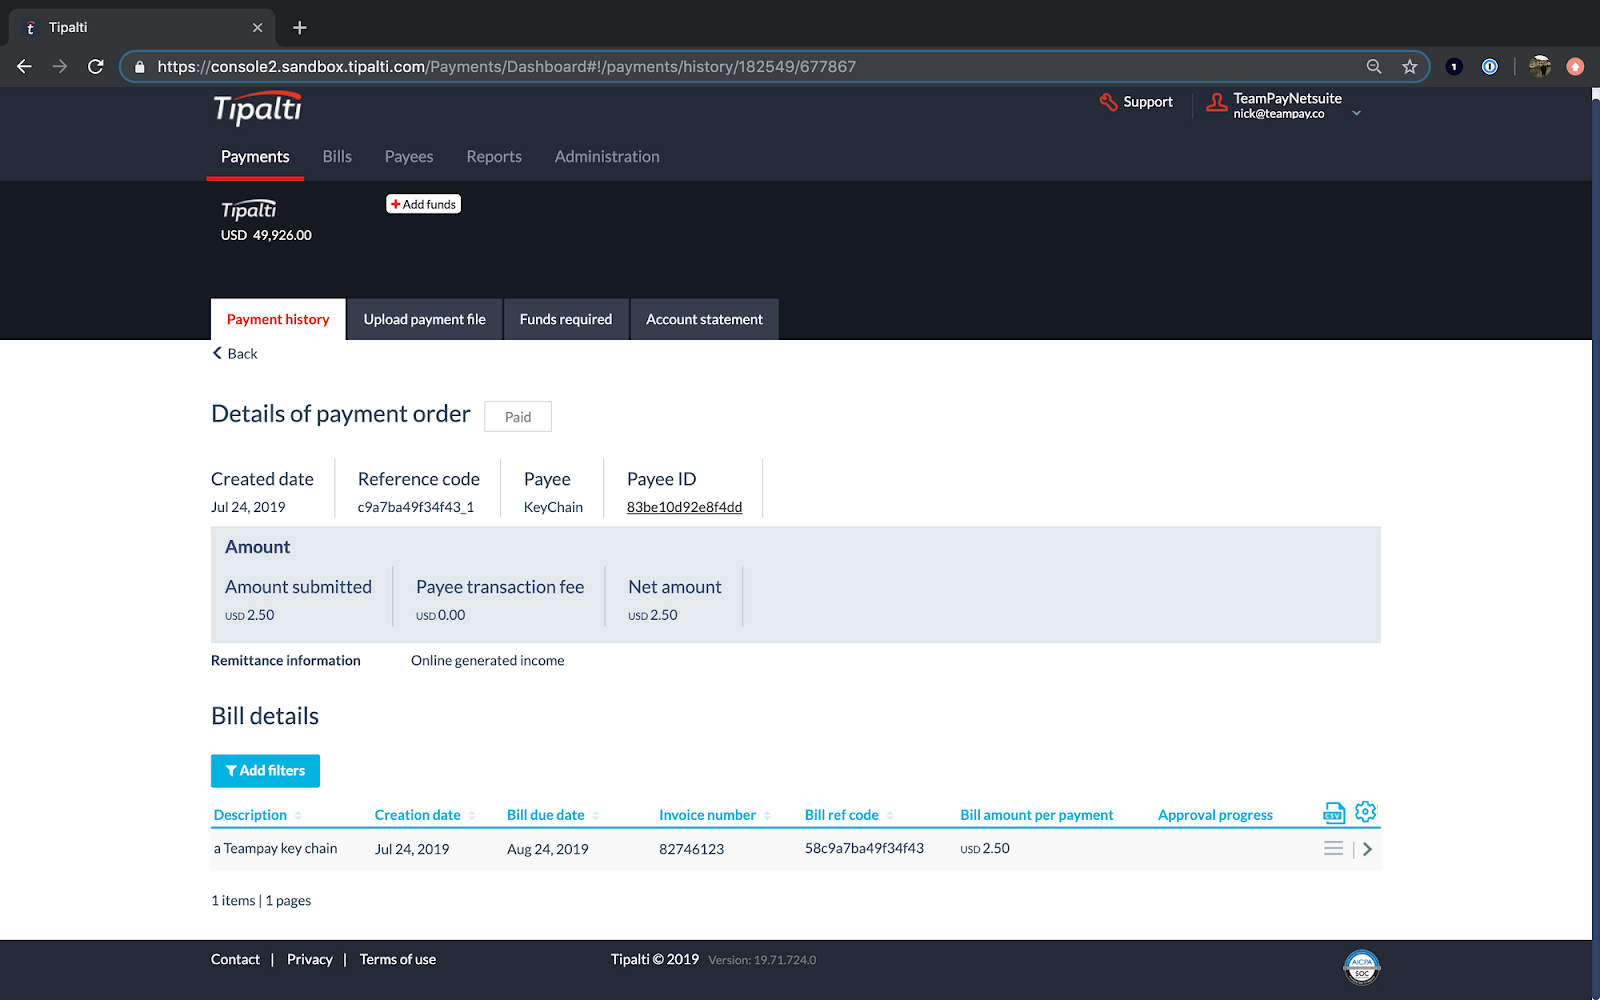Navigate to Payees
This screenshot has height=1000, width=1600.
pyautogui.click(x=409, y=157)
